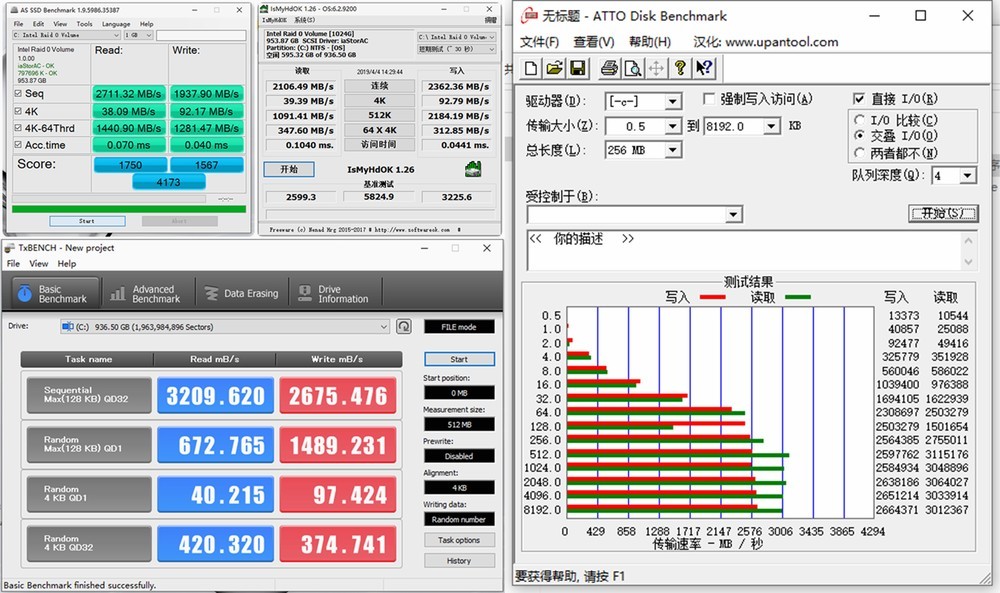Screen dimensions: 1000x593
Task: Select the 交叠 I/O radio option
Action: 859,135
